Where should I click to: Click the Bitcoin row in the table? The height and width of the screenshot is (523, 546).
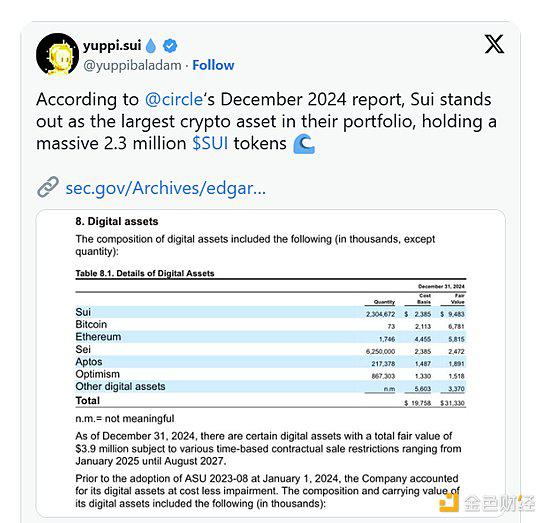[x=270, y=325]
